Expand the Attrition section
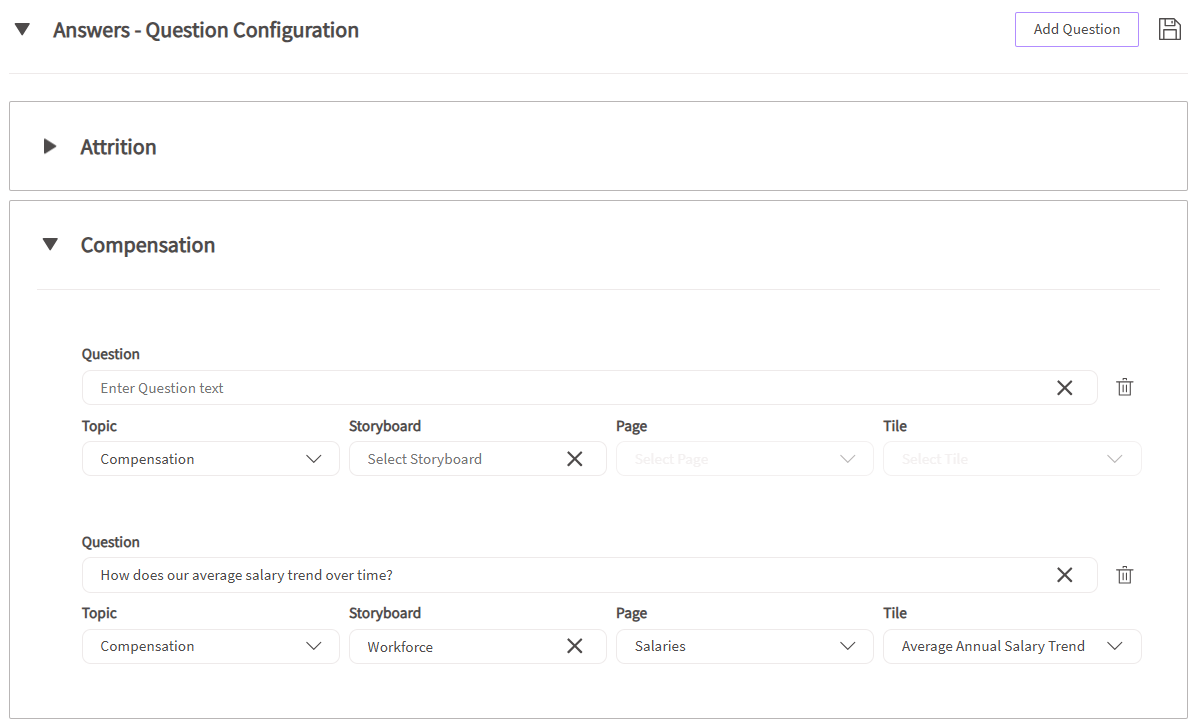This screenshot has width=1198, height=722. [50, 147]
